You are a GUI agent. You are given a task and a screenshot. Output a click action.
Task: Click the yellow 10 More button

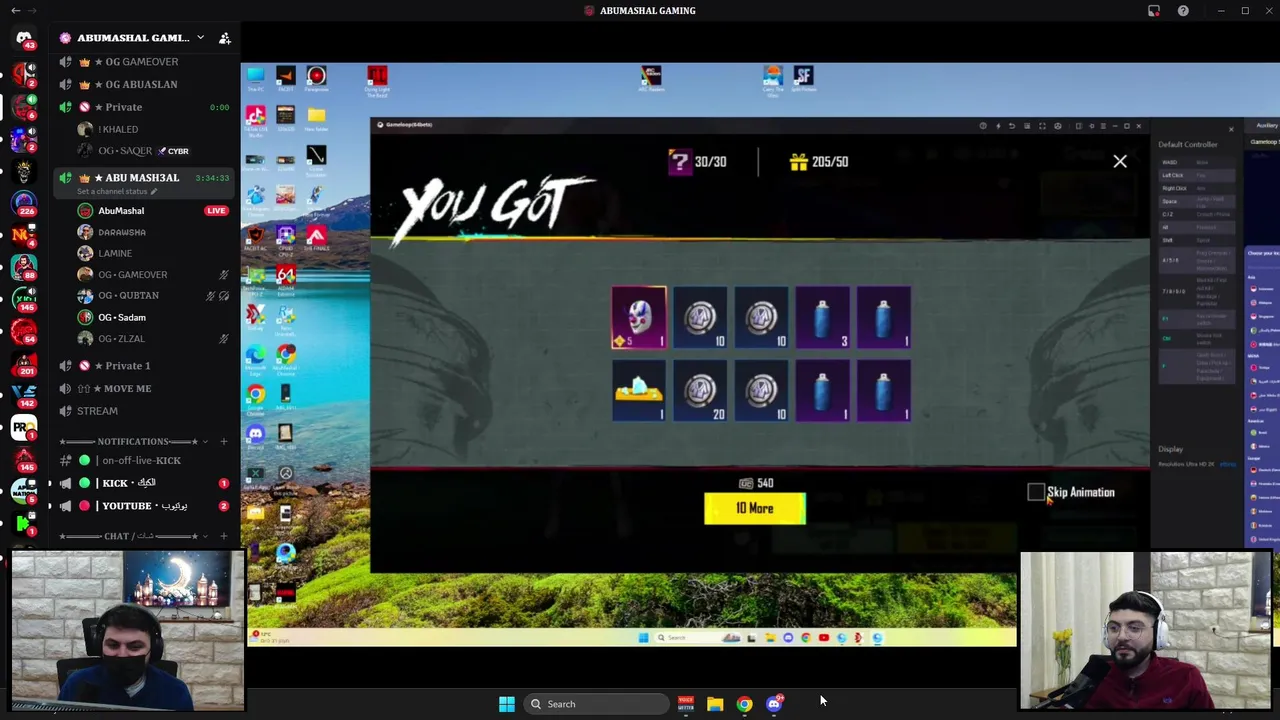755,509
